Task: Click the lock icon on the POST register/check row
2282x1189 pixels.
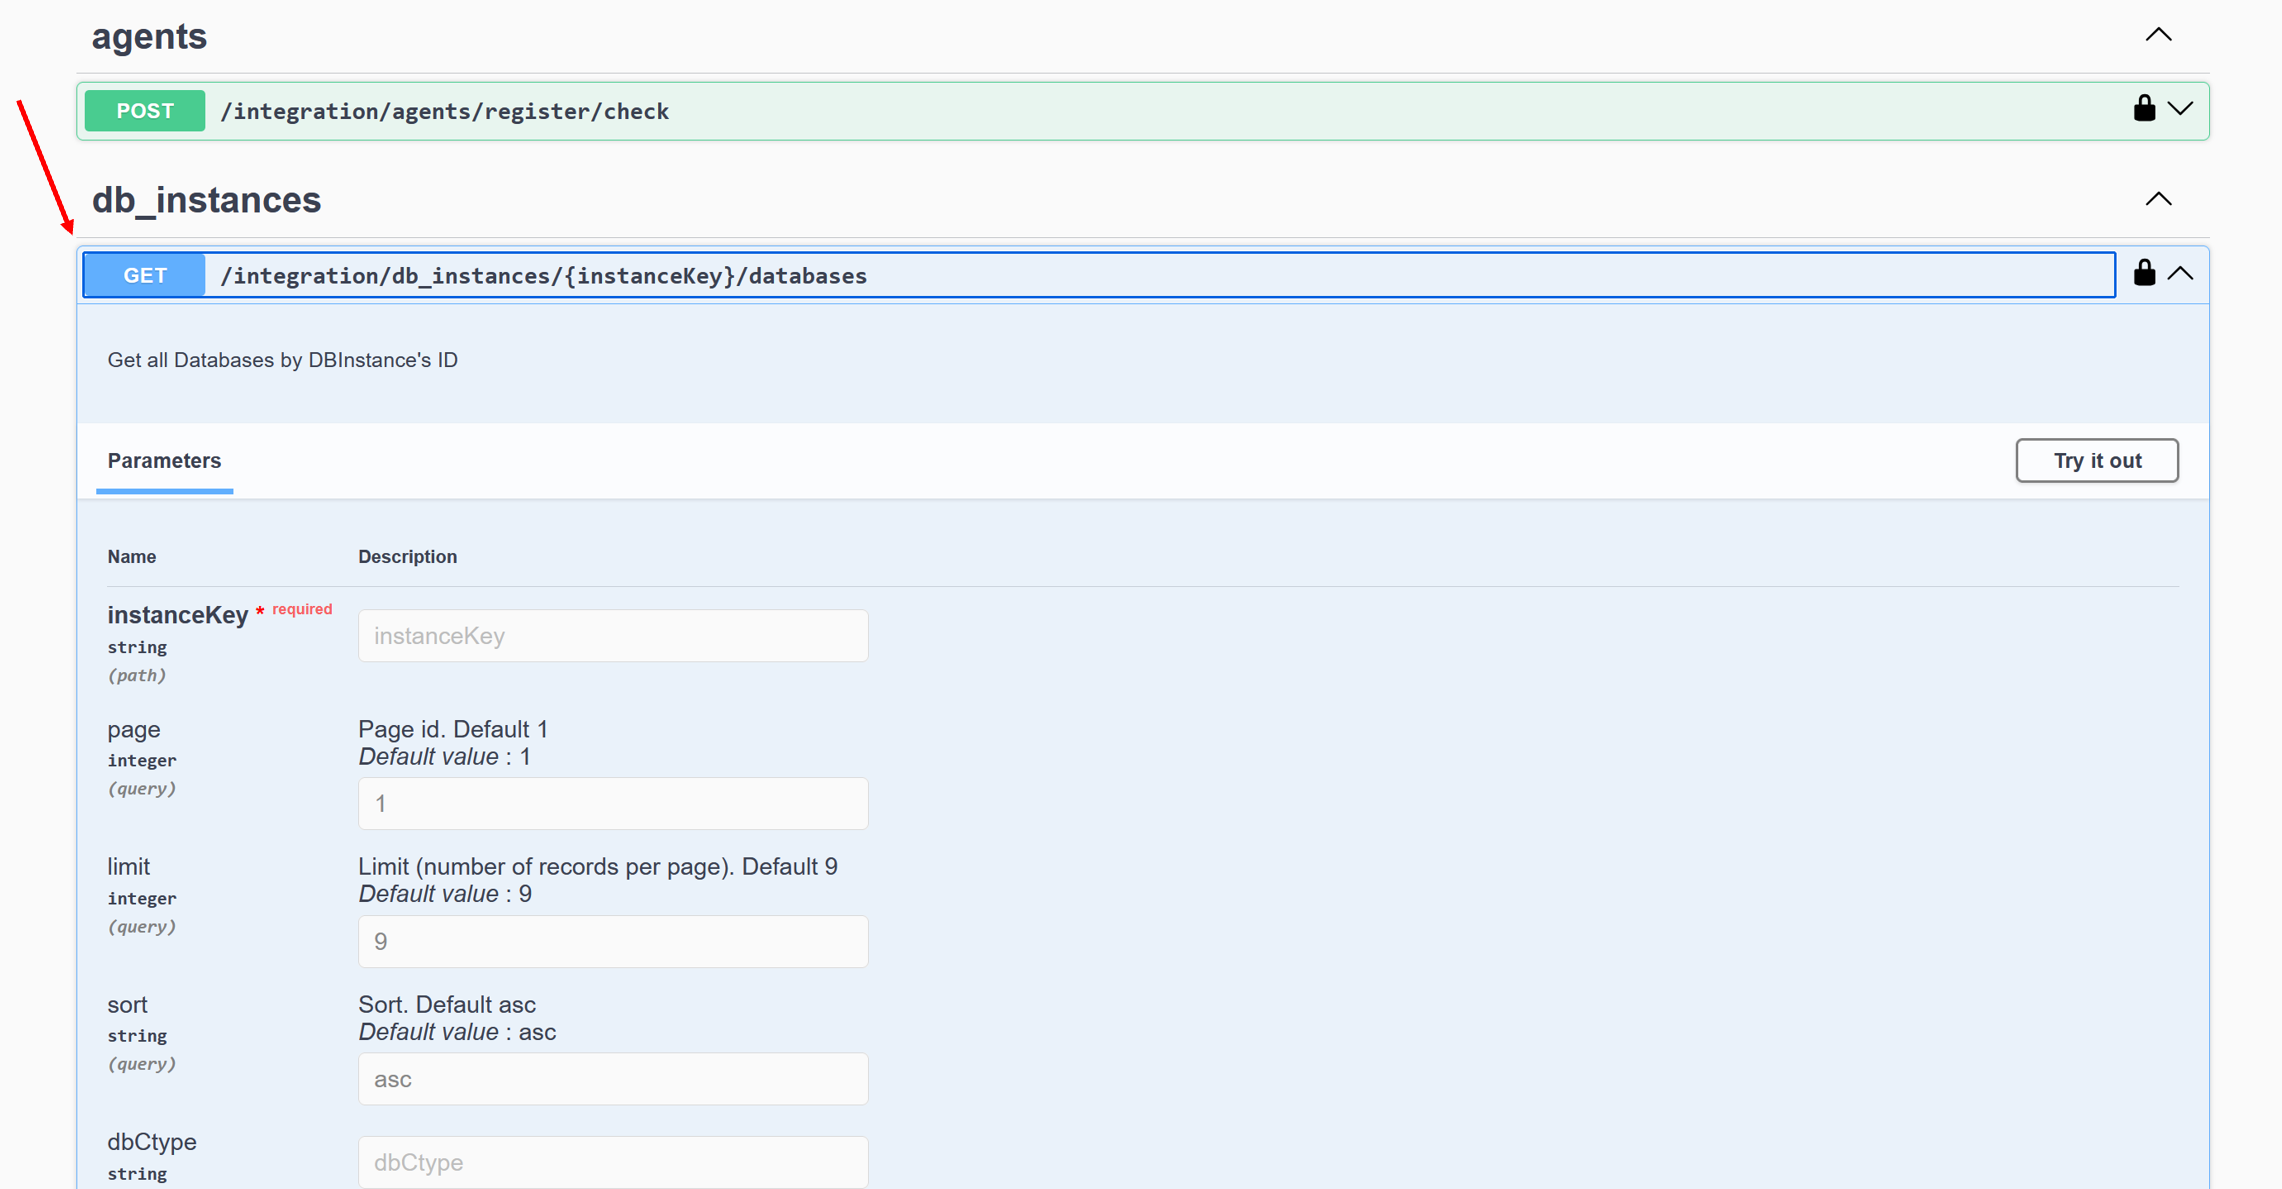Action: (x=2143, y=108)
